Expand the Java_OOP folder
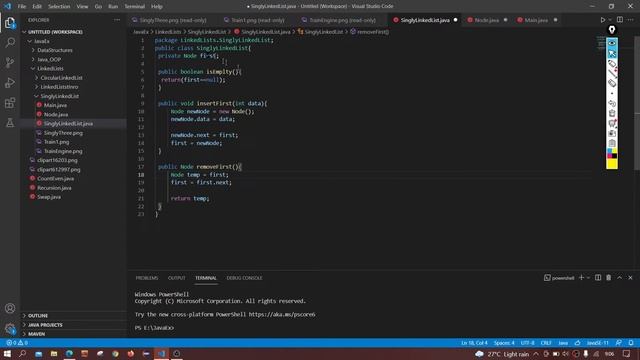The height and width of the screenshot is (360, 640). click(33, 60)
